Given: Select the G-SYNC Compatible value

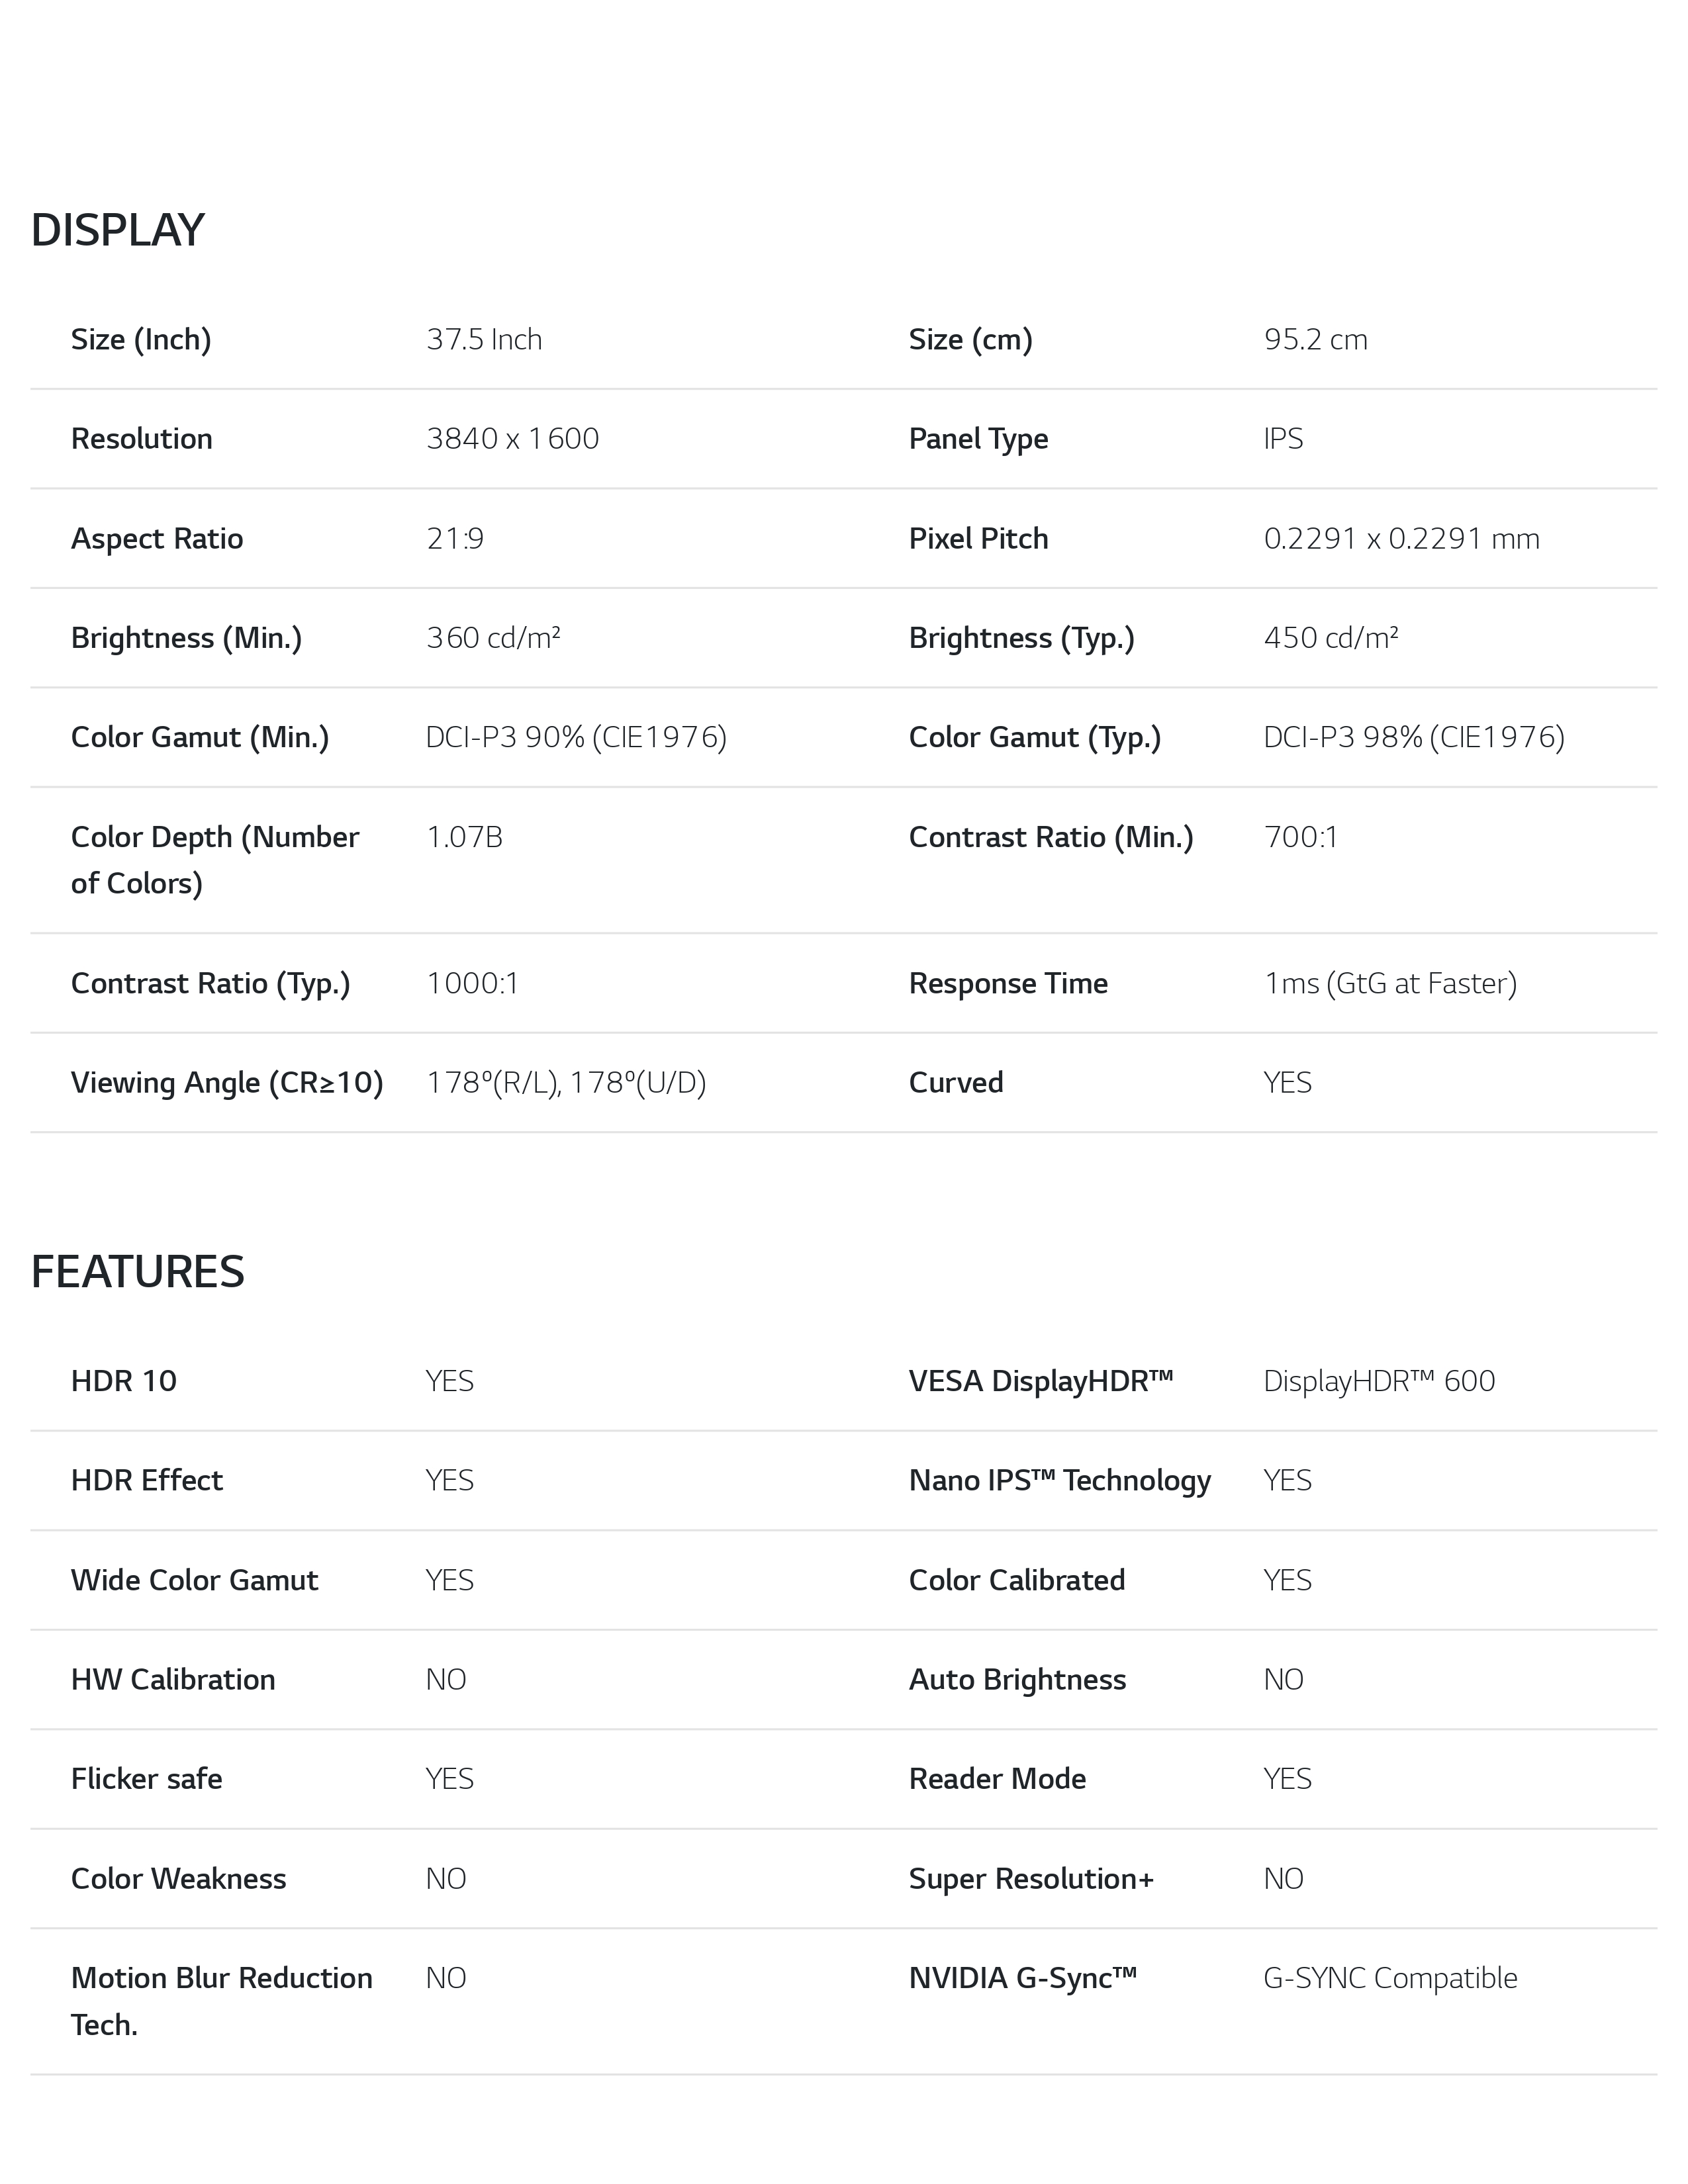Looking at the screenshot, I should coord(1390,1978).
